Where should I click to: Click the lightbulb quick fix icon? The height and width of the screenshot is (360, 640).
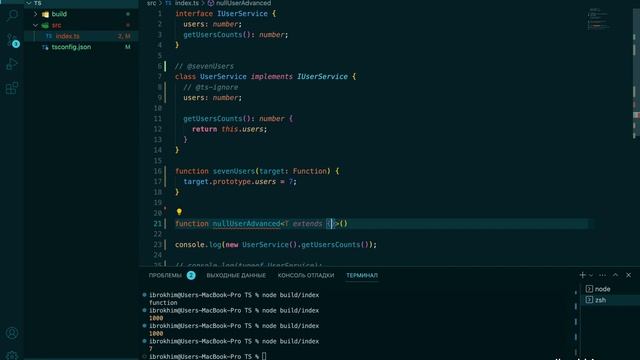[x=179, y=212]
